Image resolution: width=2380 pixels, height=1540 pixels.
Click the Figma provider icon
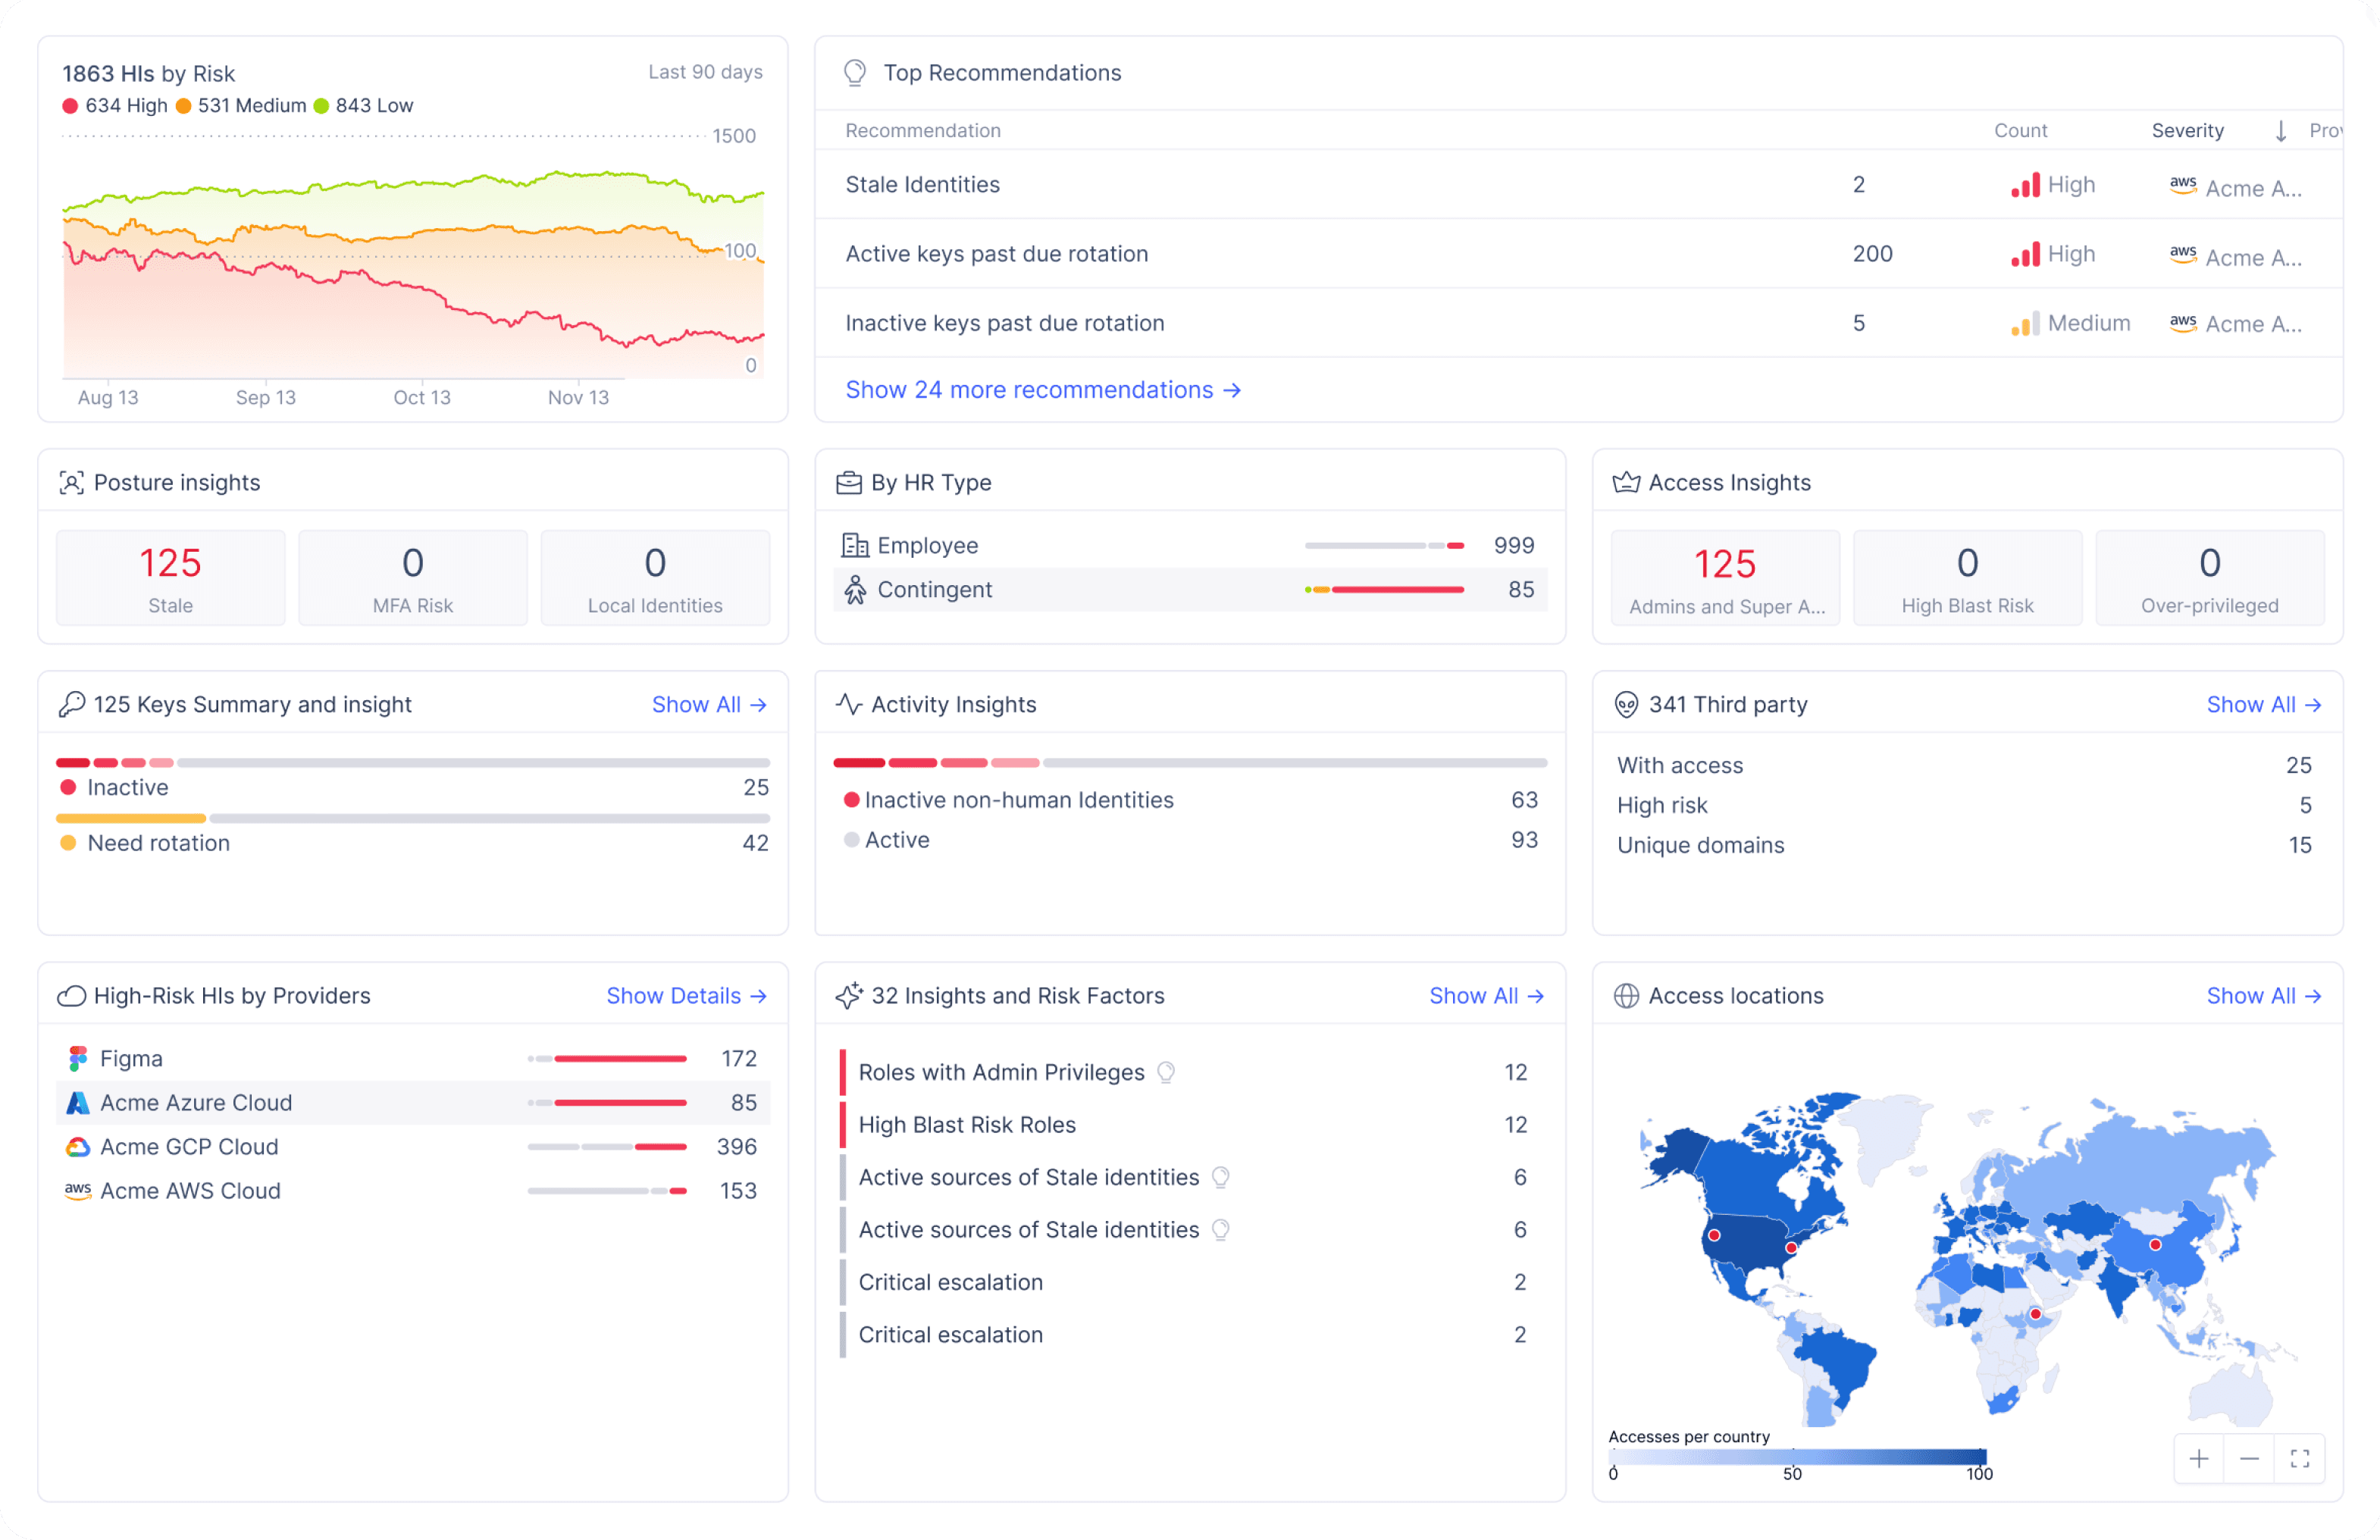pos(77,1058)
